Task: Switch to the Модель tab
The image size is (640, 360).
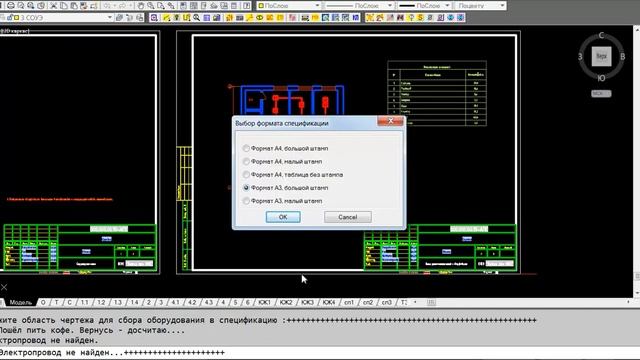Action: 20,302
